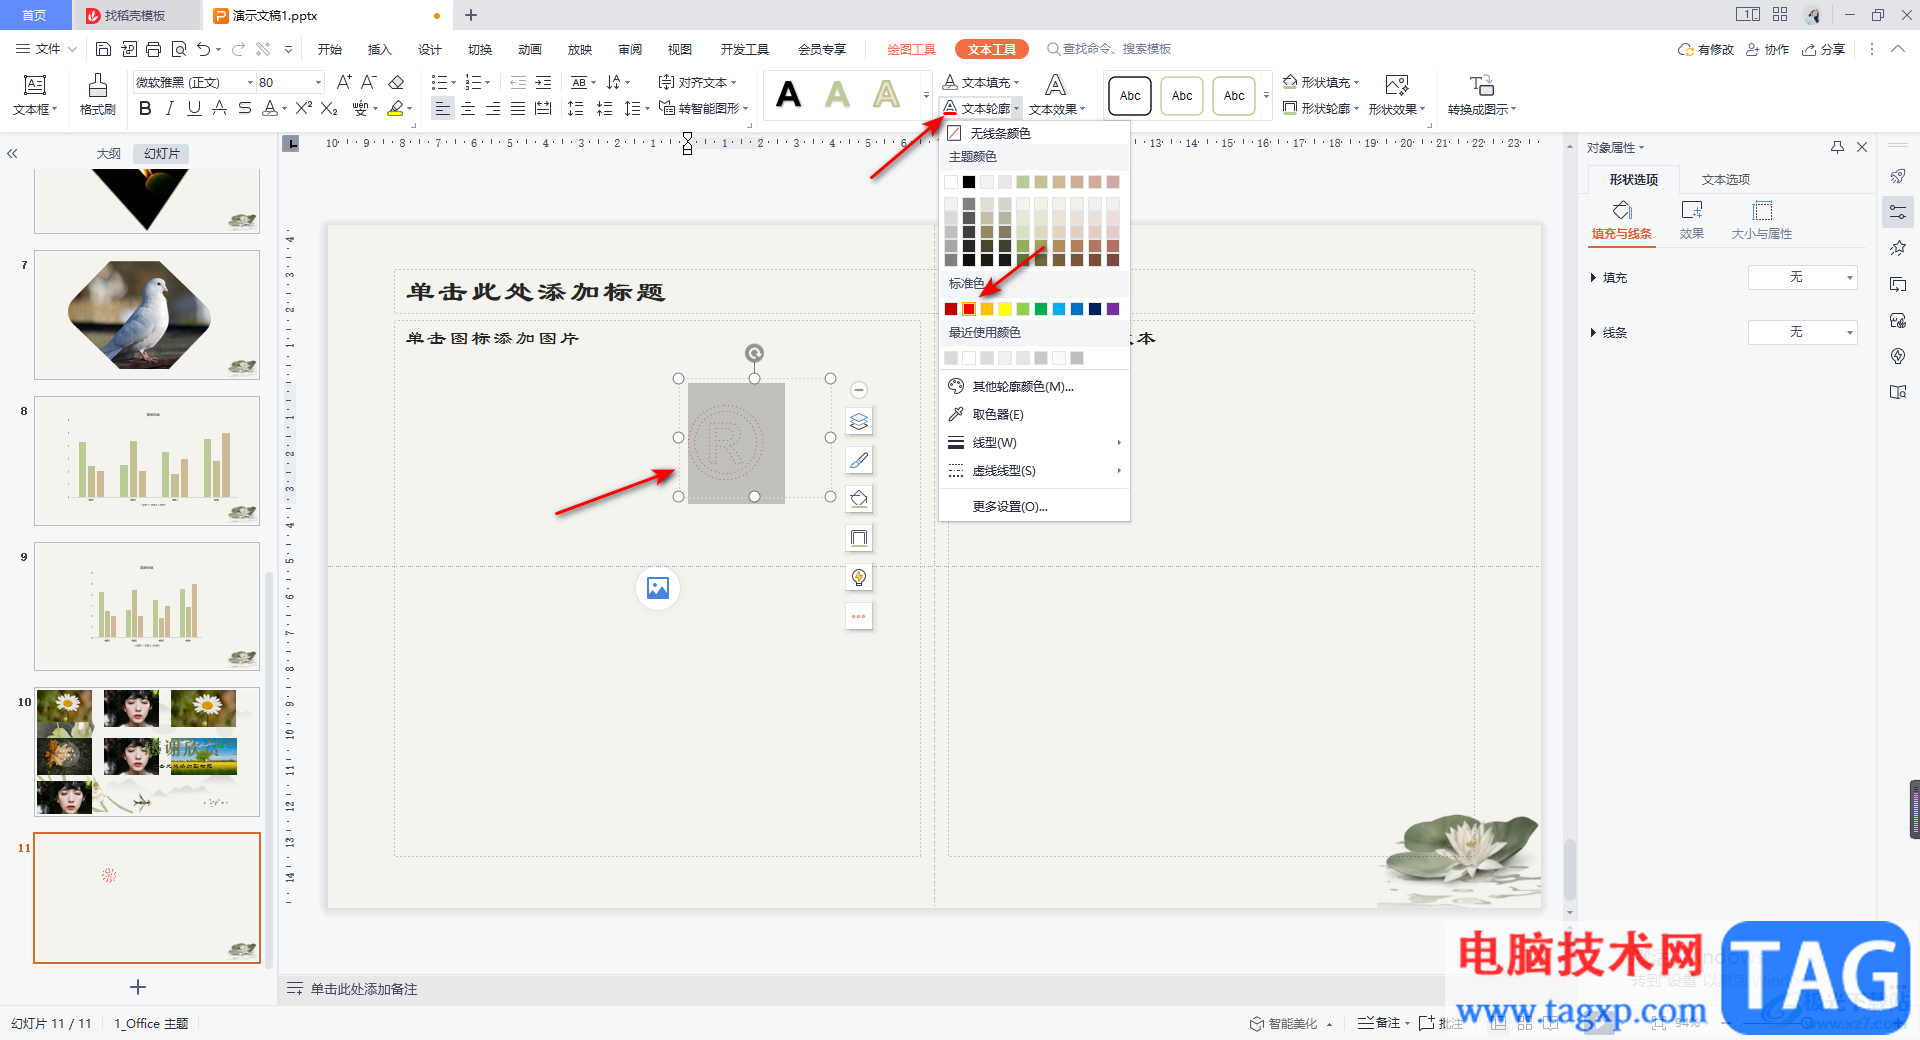
Task: Switch to Text Options (文本选项) tab
Action: point(1726,179)
